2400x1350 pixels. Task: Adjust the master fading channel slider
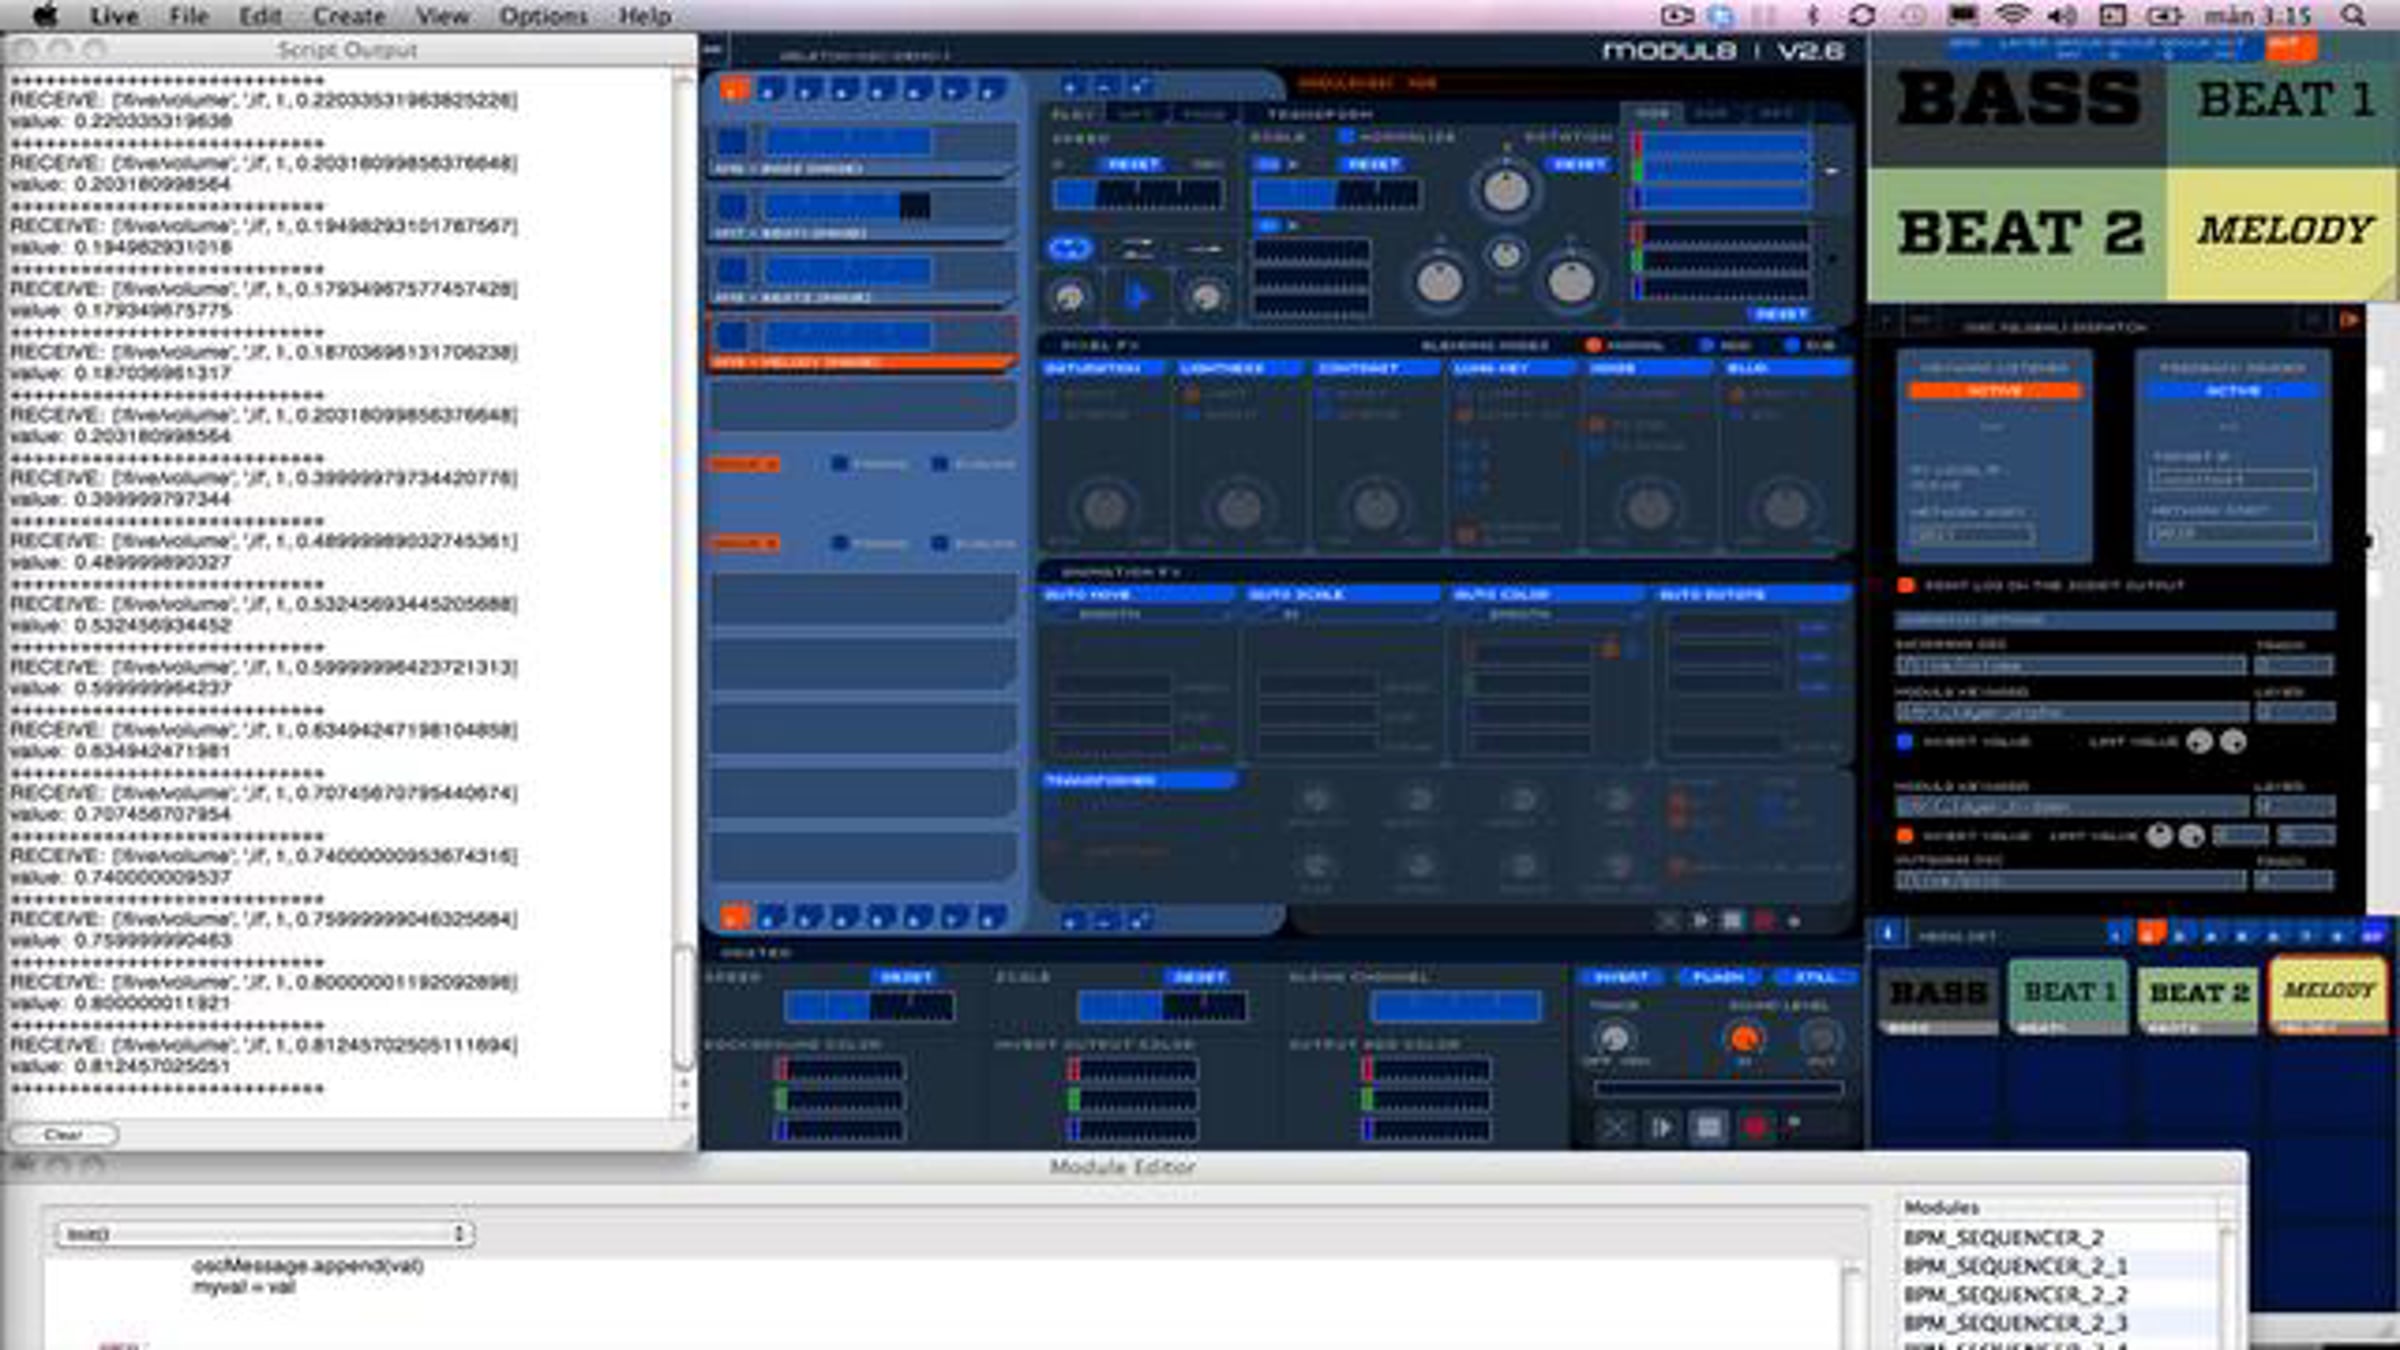1456,1007
